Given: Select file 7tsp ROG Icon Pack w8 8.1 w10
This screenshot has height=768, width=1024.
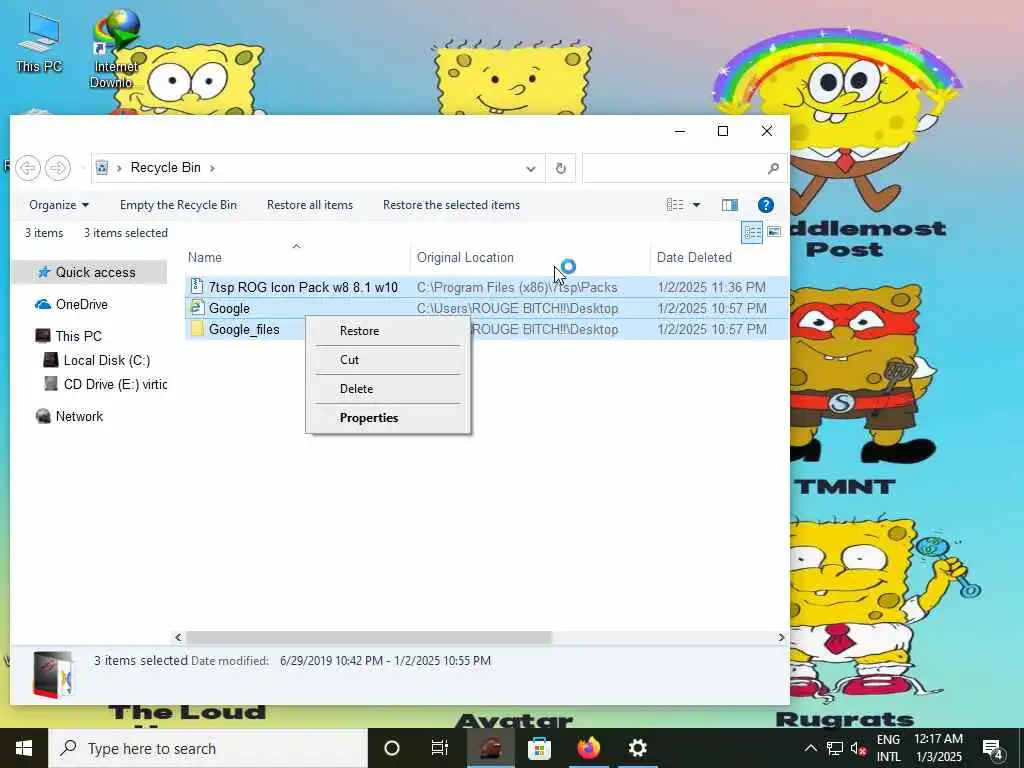Looking at the screenshot, I should [303, 287].
